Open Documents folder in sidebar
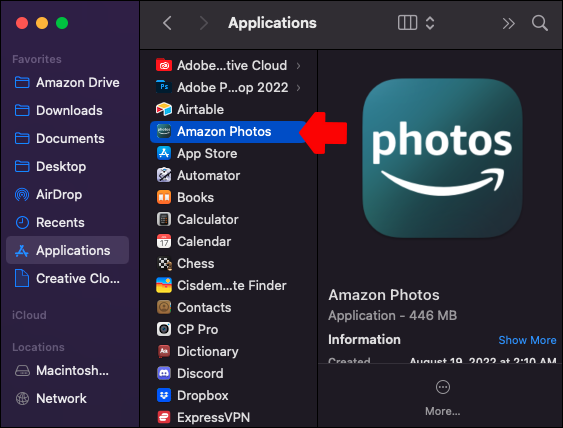This screenshot has width=563, height=428. point(67,139)
